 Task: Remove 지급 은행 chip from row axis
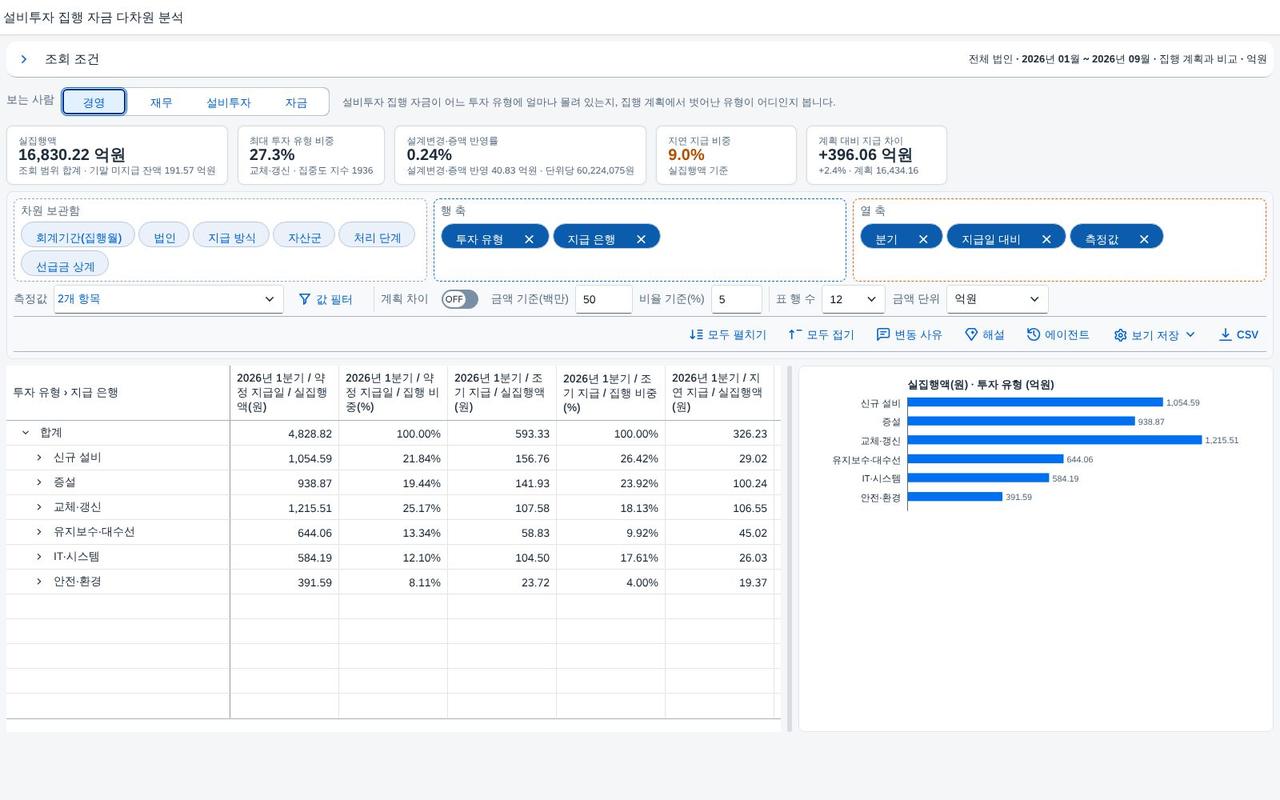641,239
